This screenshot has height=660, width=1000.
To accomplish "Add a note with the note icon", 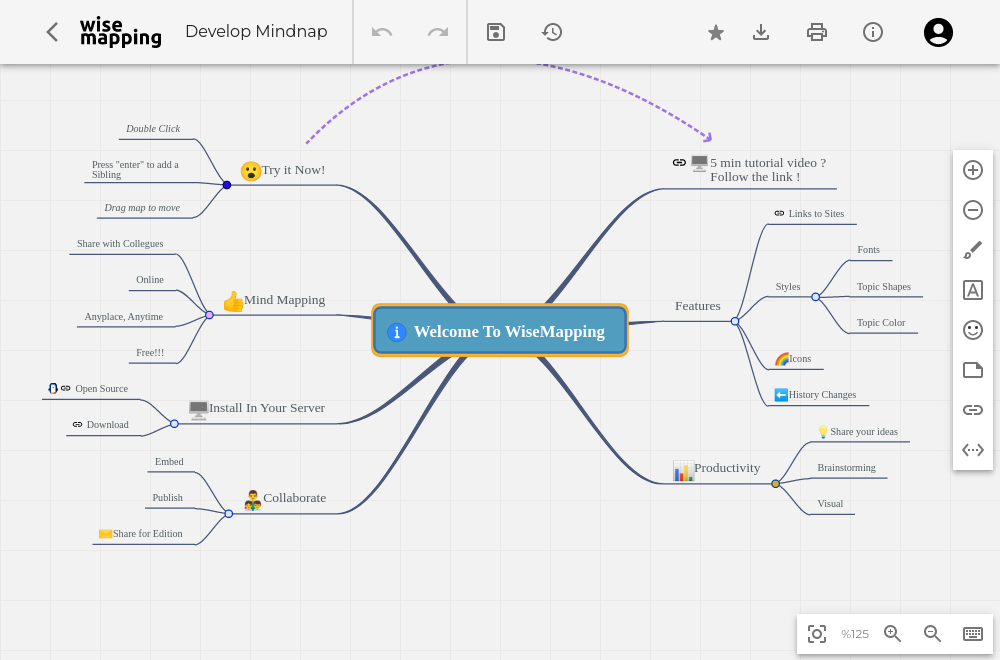I will point(973,370).
